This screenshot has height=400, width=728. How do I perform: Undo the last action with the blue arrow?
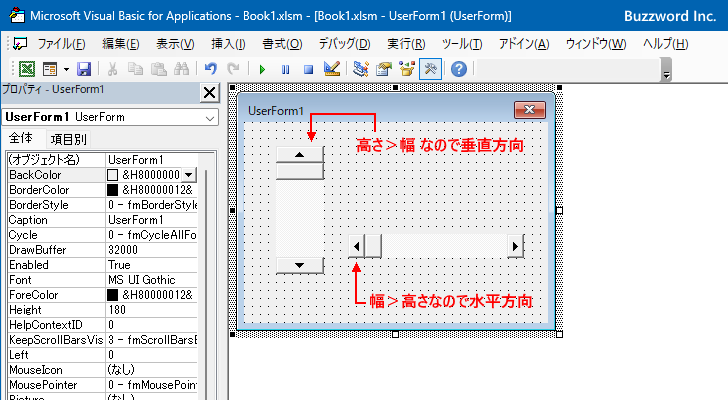click(211, 70)
